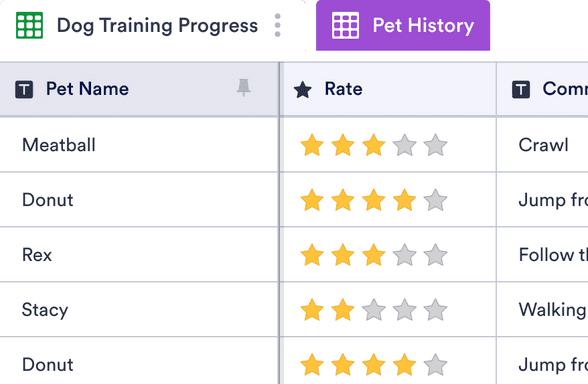
Task: Click the text type icon in third column header
Action: pos(521,89)
